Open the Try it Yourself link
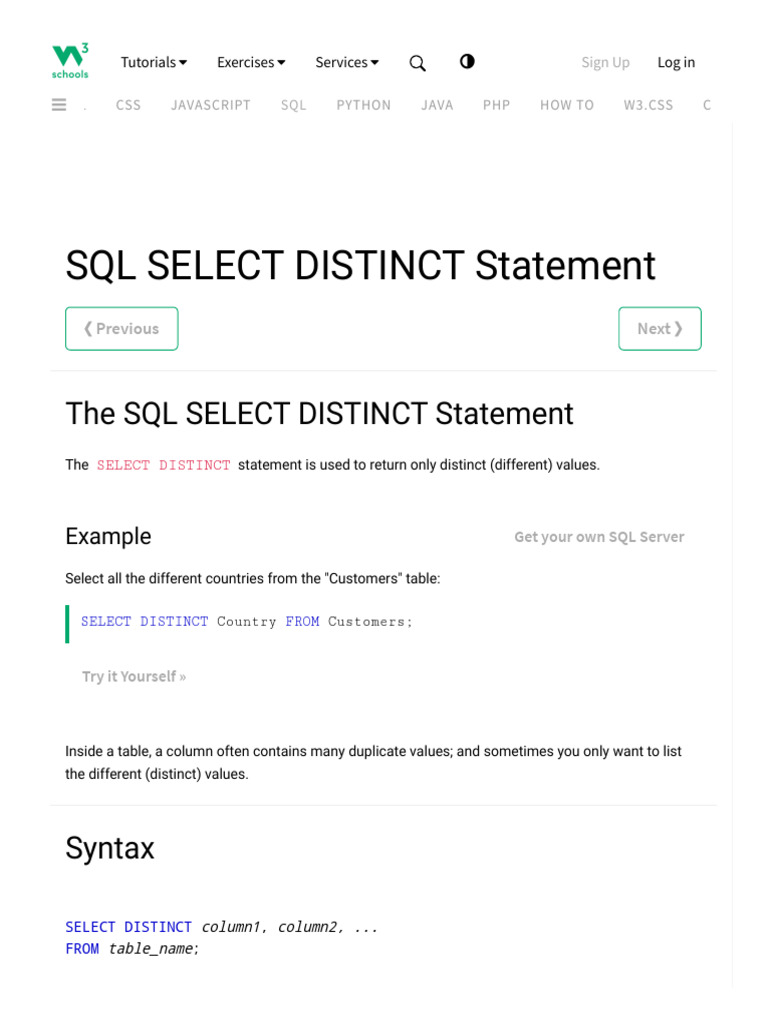The image size is (768, 1024). tap(134, 677)
